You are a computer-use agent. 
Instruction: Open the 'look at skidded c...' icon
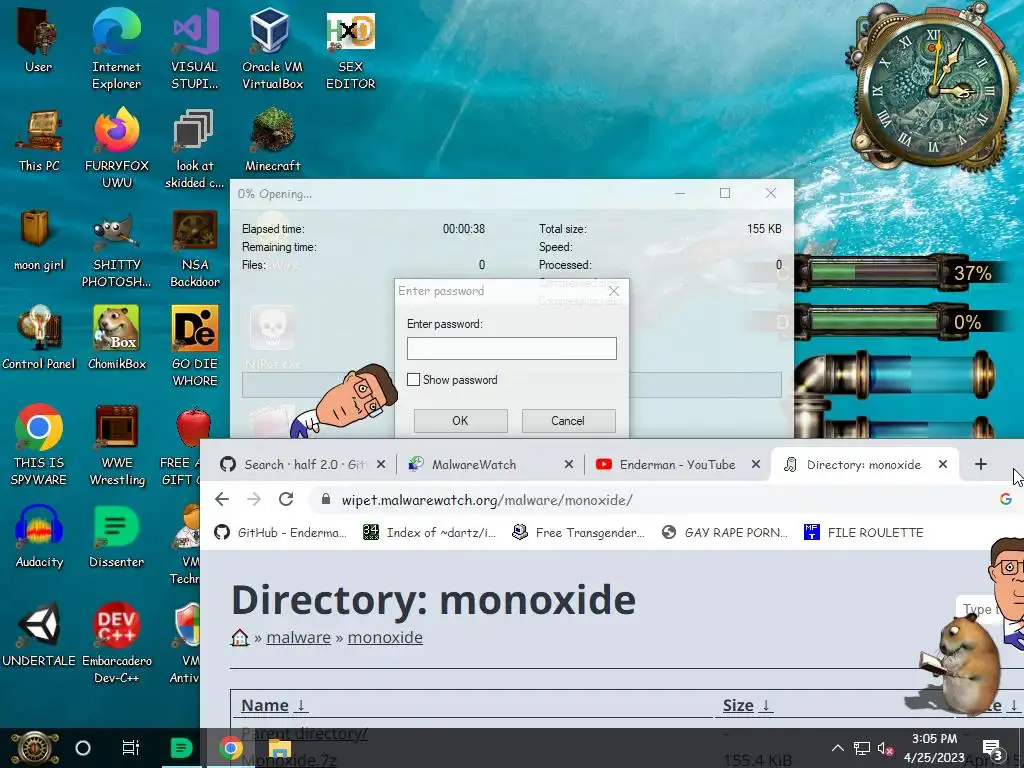click(x=194, y=148)
